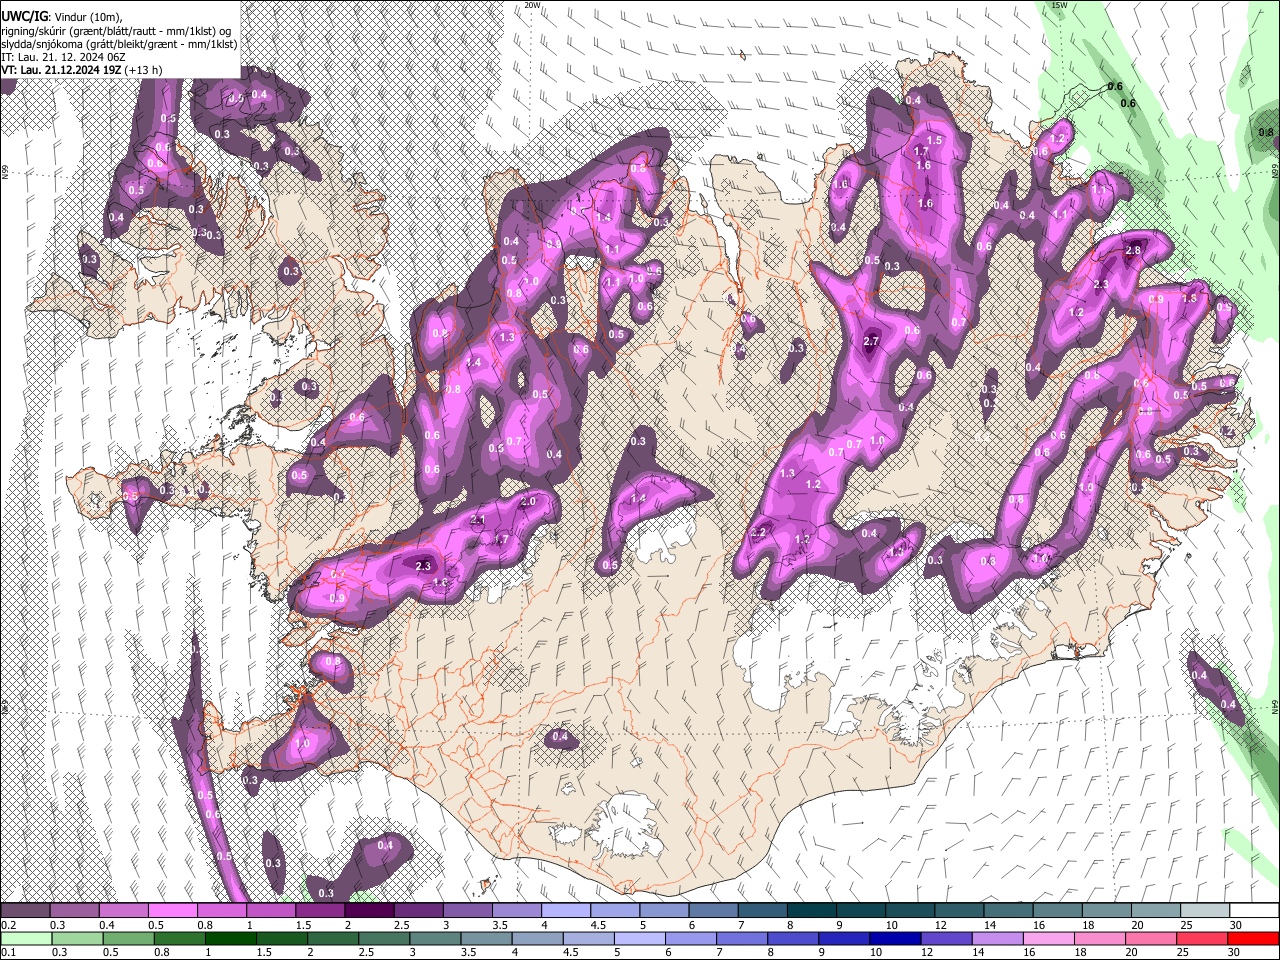The image size is (1280, 960).
Task: Pick the darkest purple swatch labeled 2 in the upper row
Action: click(x=369, y=910)
